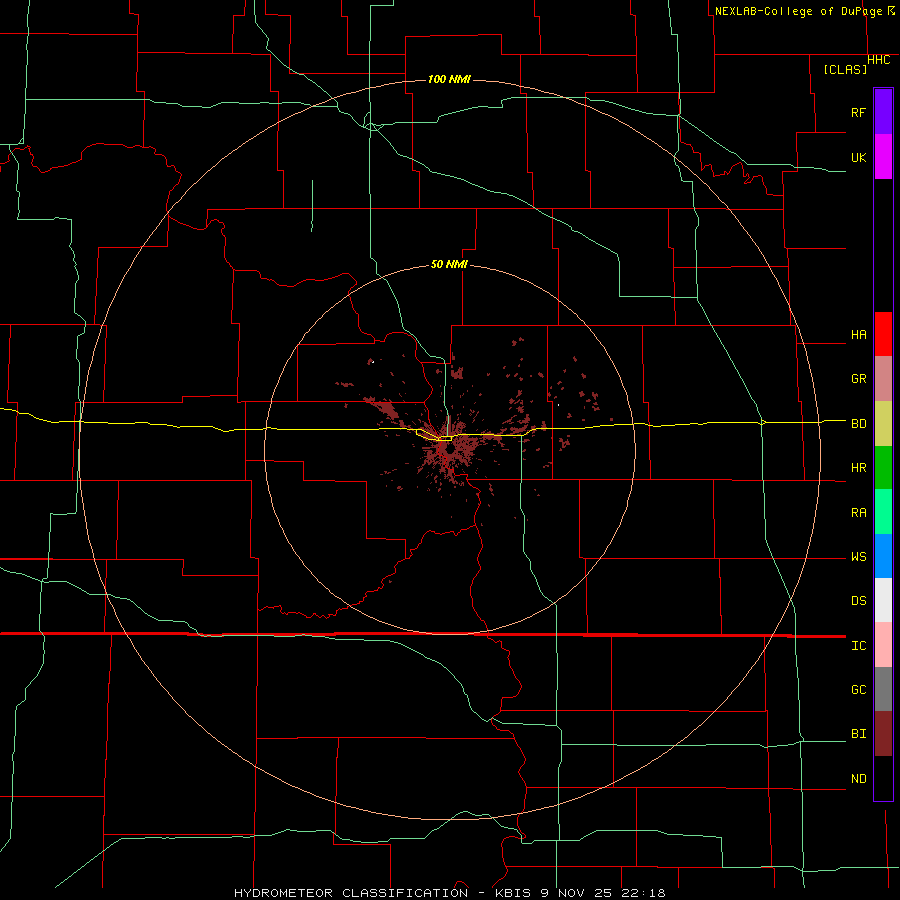Click the DS legend label
Image resolution: width=900 pixels, height=900 pixels.
(x=858, y=601)
